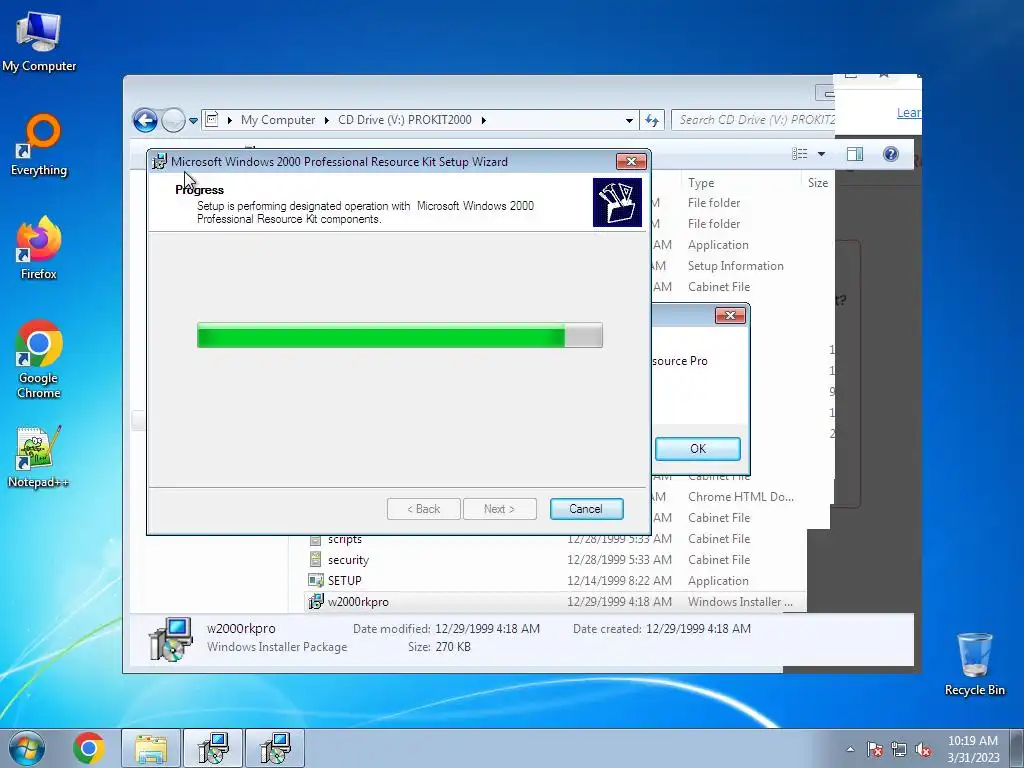
Task: Toggle the preview pane button
Action: pos(854,154)
